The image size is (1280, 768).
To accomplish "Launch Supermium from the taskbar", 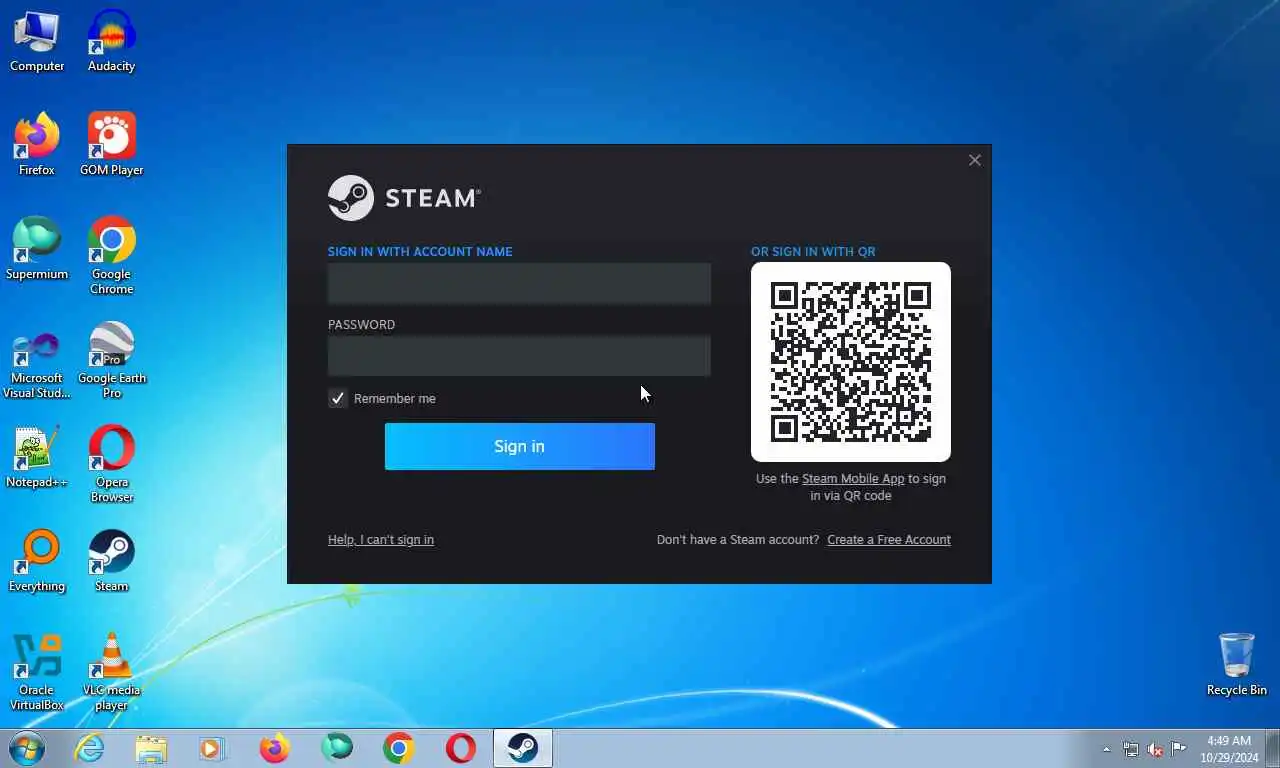I will 336,748.
